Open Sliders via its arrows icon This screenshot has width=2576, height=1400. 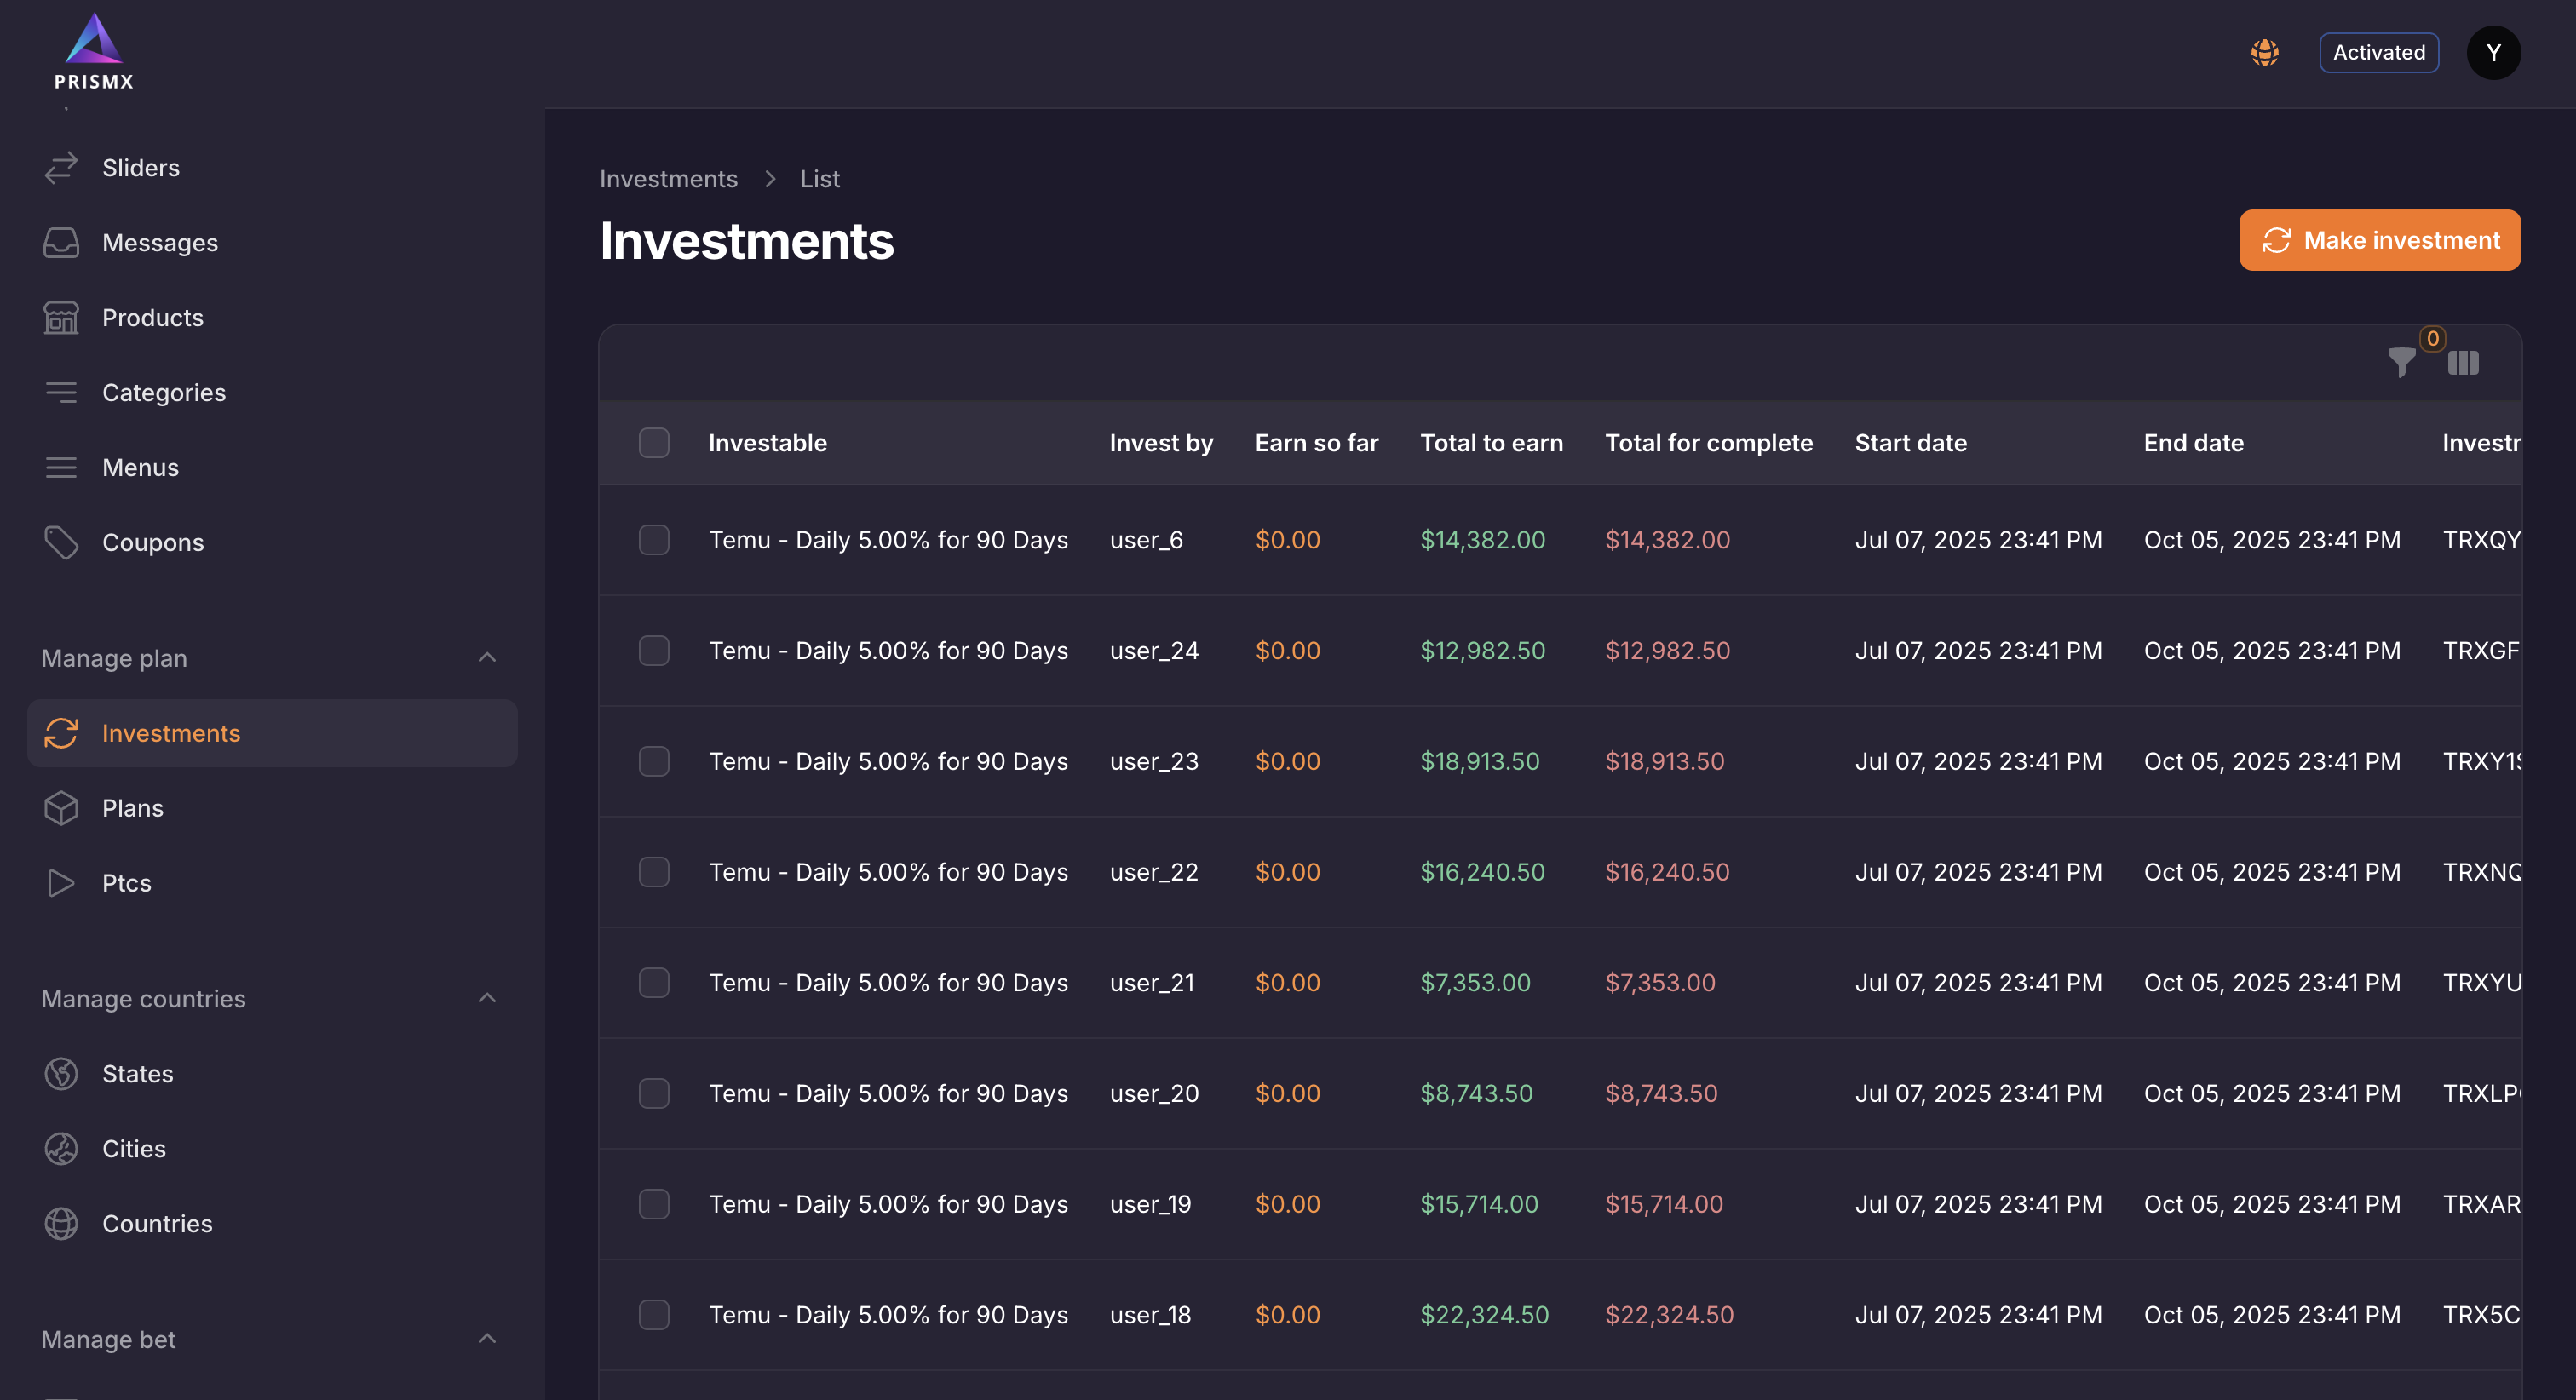(x=61, y=167)
